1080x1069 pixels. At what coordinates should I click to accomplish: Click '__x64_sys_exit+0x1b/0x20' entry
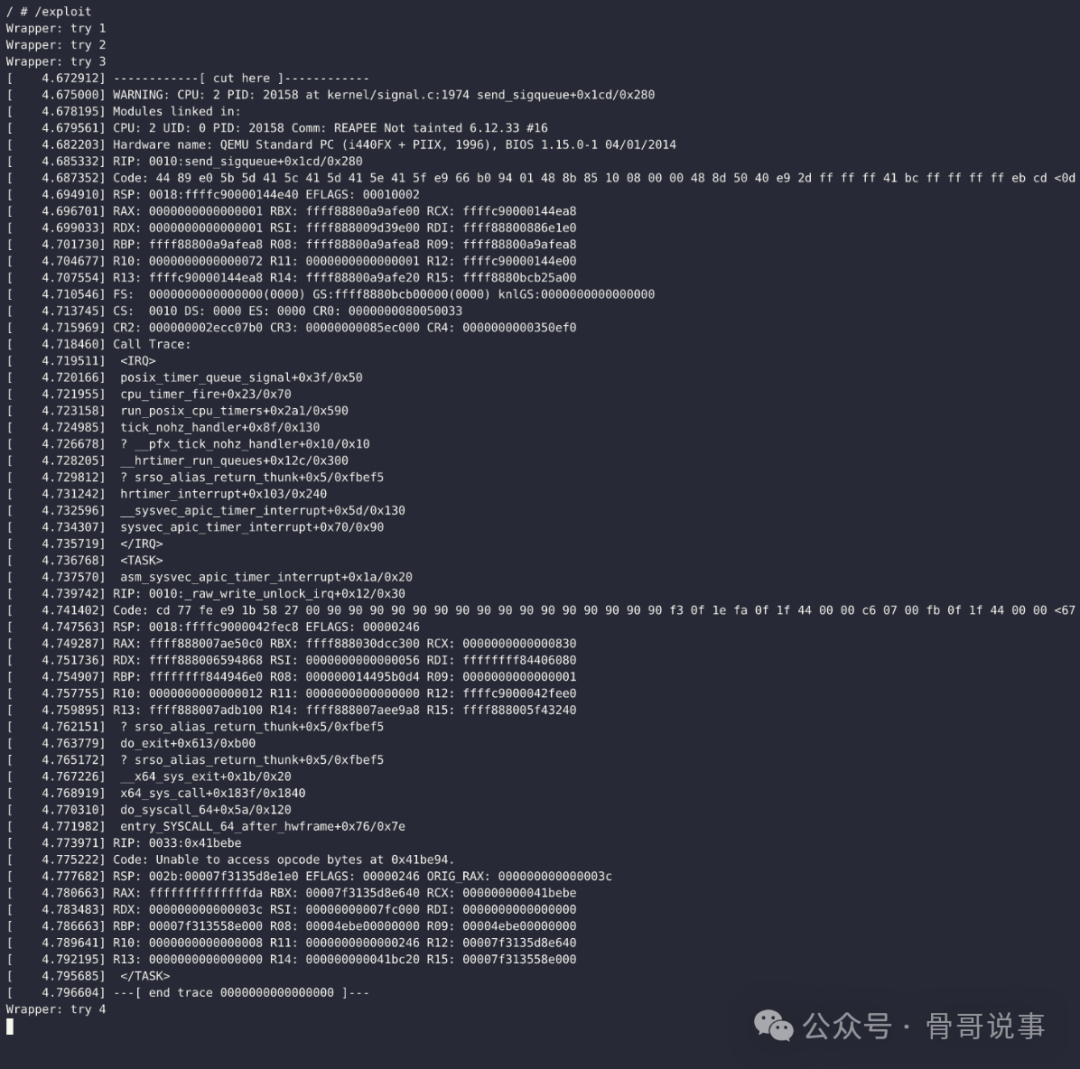click(205, 776)
